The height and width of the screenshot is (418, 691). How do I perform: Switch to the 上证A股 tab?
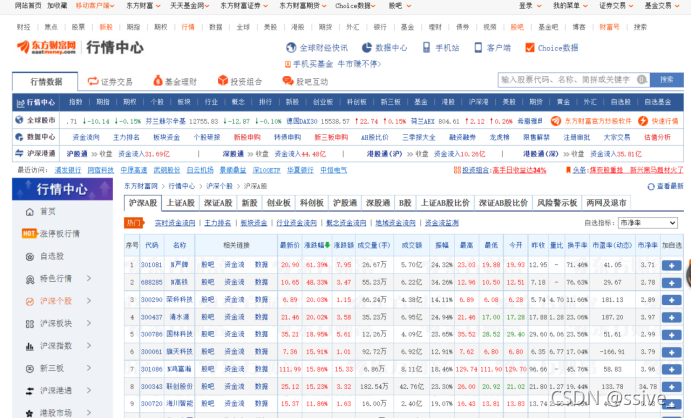(181, 203)
